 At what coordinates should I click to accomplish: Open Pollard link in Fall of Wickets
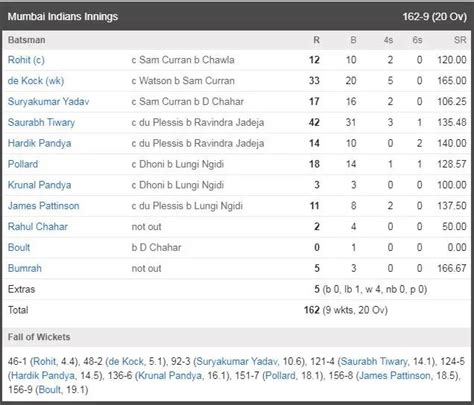[280, 376]
